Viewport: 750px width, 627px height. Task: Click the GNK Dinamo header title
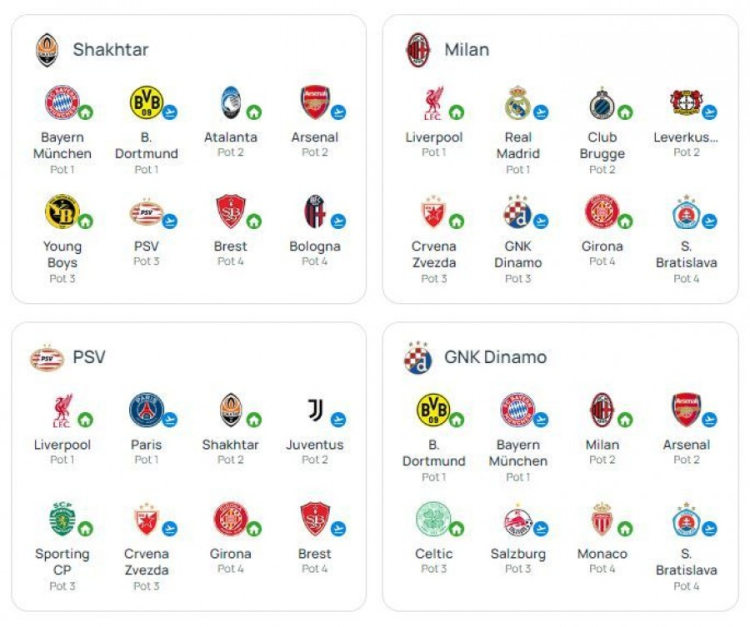click(497, 357)
